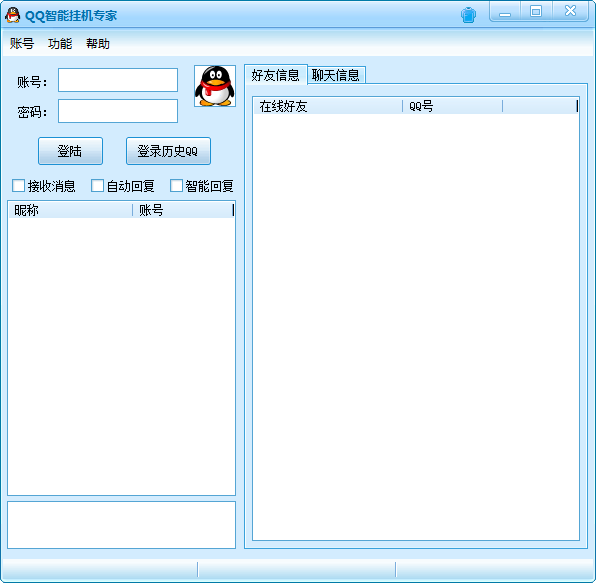Screen dimensions: 596x583
Task: Click the text box below the account list
Action: coord(122,525)
